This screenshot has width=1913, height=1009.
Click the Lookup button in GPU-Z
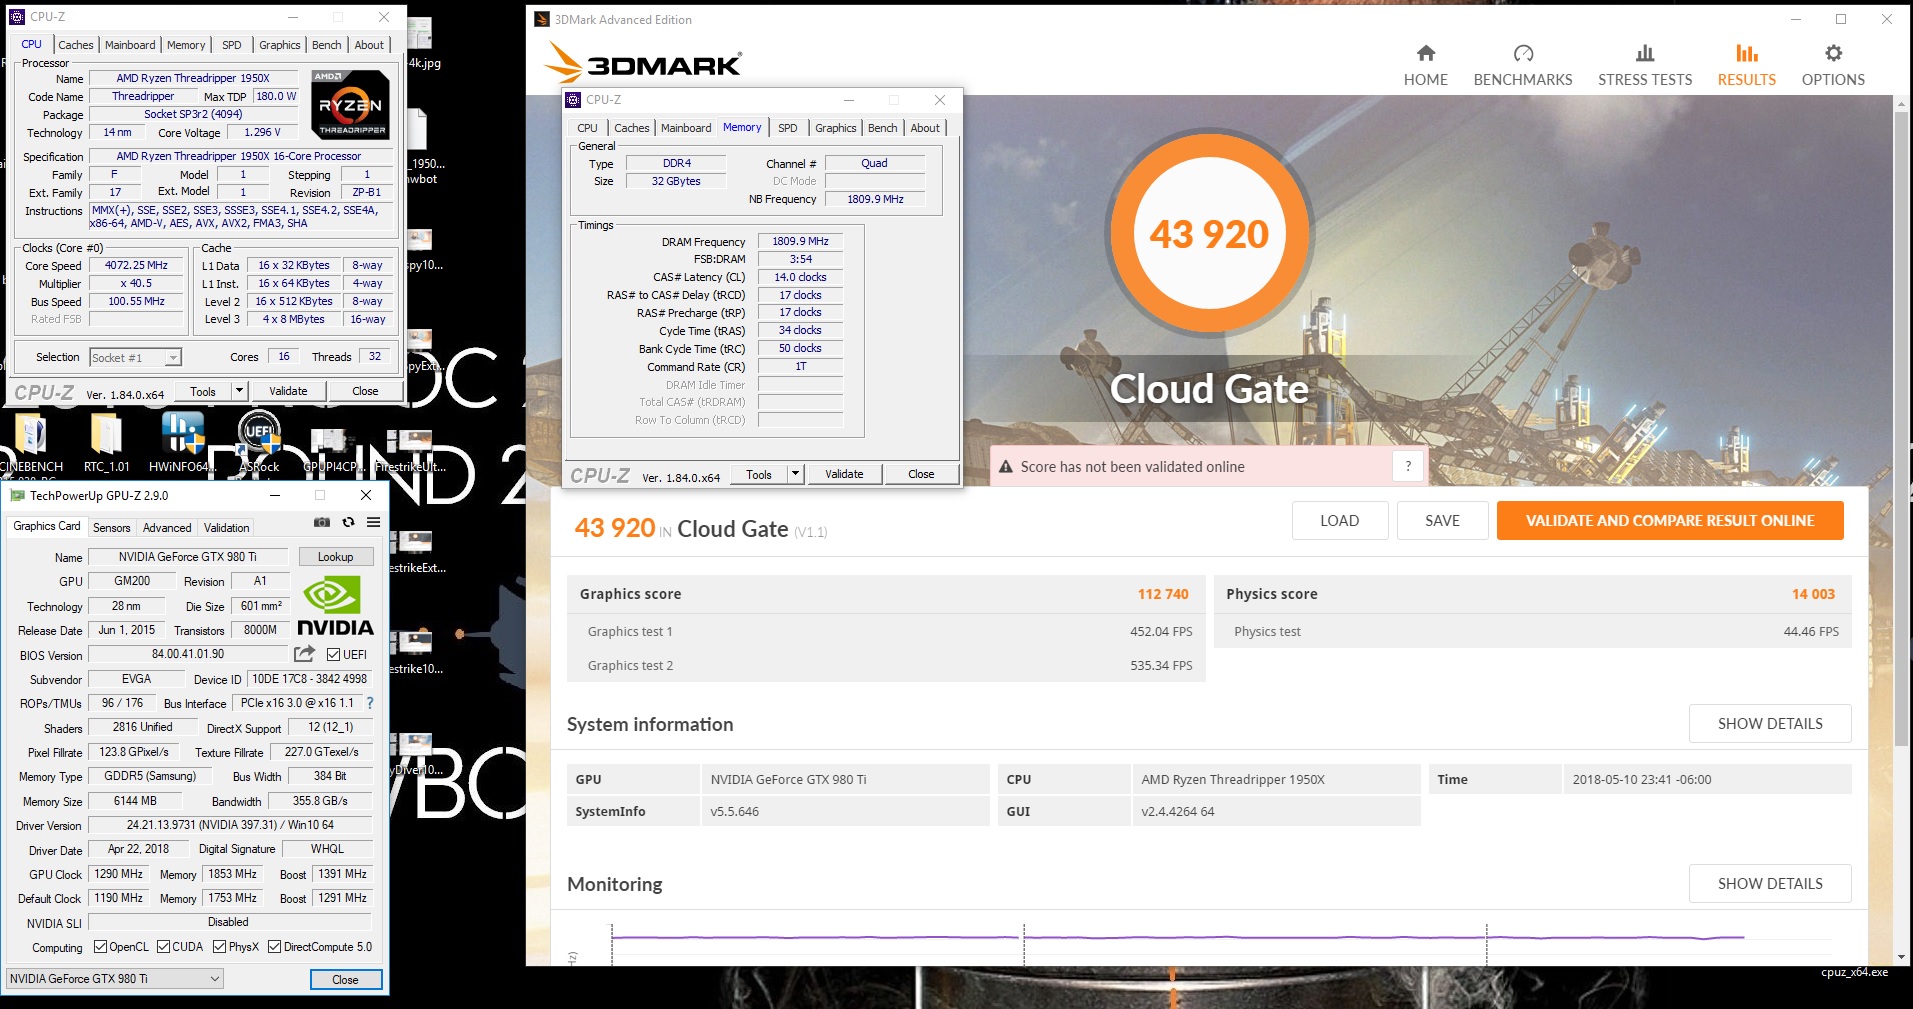pos(335,557)
